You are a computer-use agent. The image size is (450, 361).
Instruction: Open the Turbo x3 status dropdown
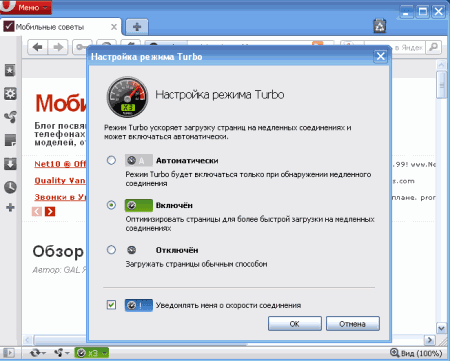(92, 353)
